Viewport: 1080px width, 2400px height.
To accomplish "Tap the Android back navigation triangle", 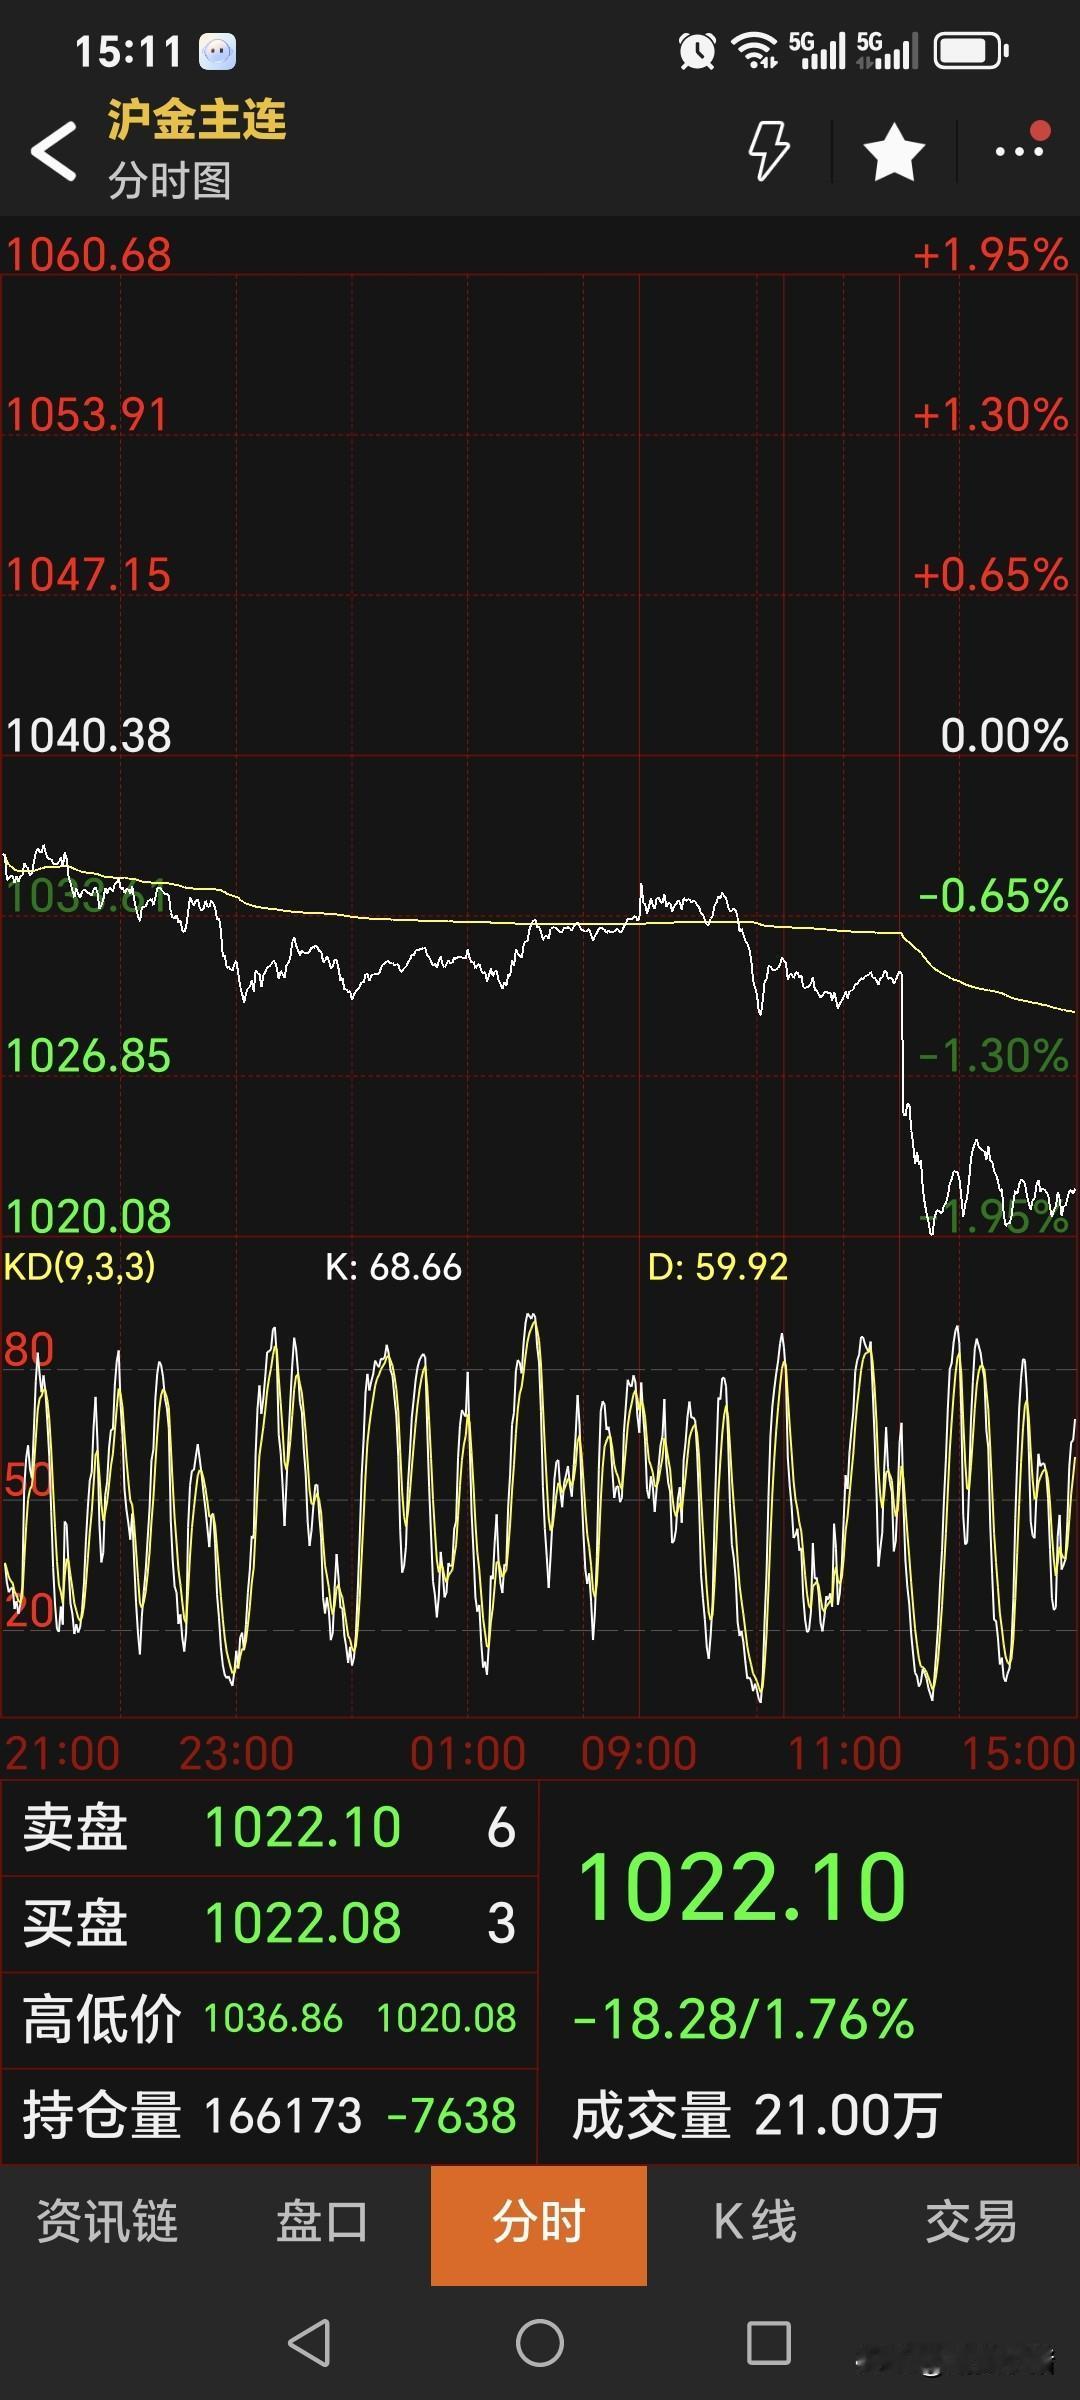I will (x=309, y=2342).
